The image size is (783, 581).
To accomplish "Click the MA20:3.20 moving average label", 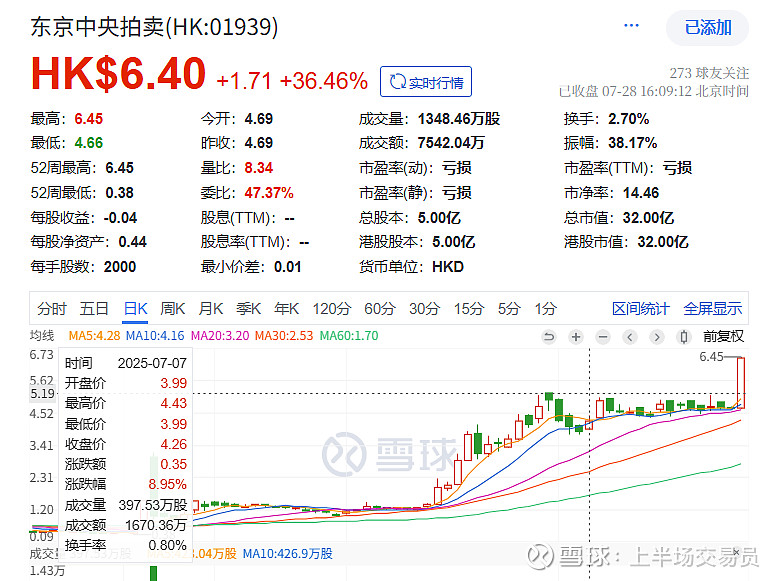I will point(220,336).
